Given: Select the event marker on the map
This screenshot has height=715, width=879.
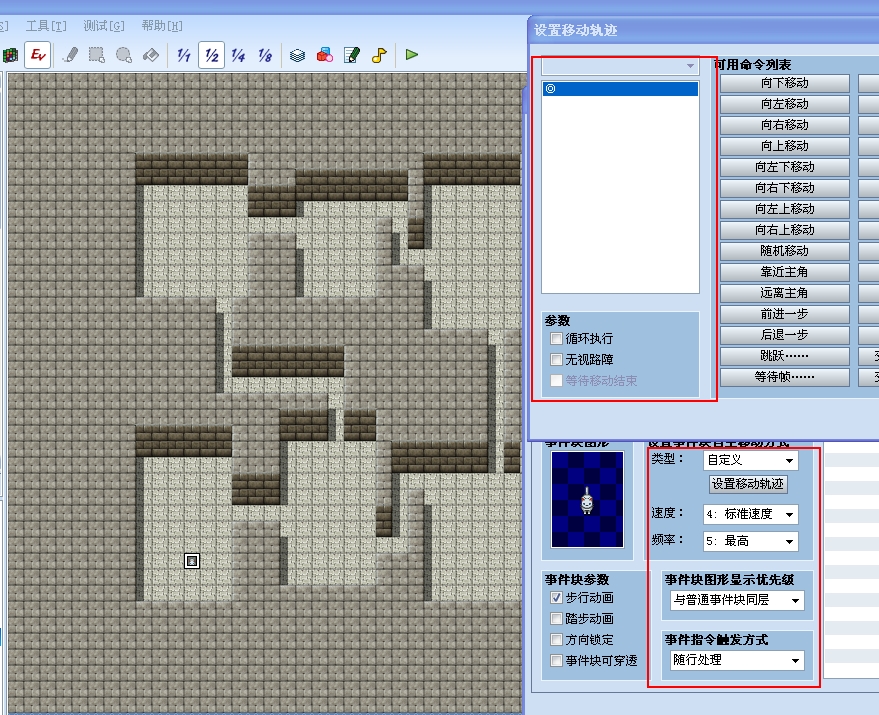Looking at the screenshot, I should pos(192,561).
